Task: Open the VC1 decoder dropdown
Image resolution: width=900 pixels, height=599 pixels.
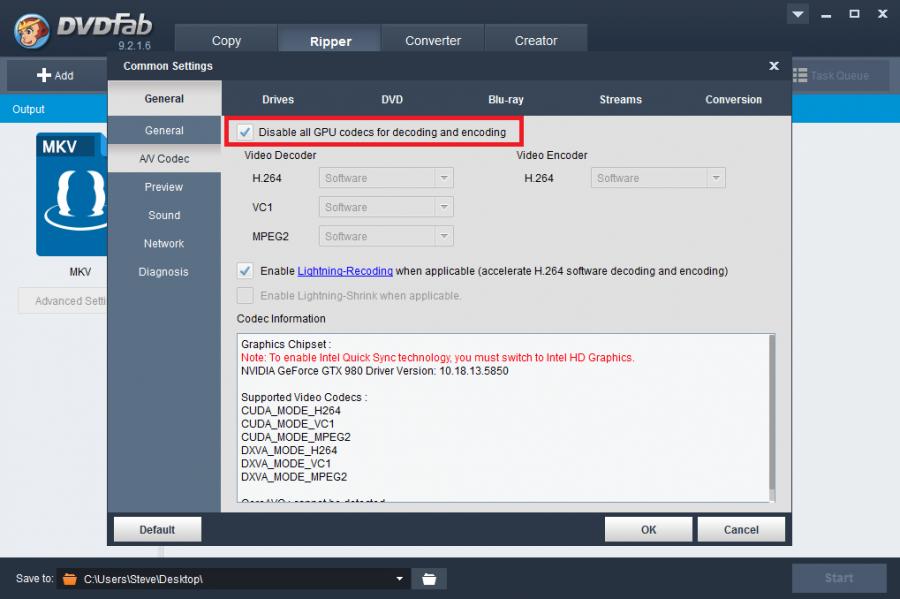Action: (x=443, y=207)
